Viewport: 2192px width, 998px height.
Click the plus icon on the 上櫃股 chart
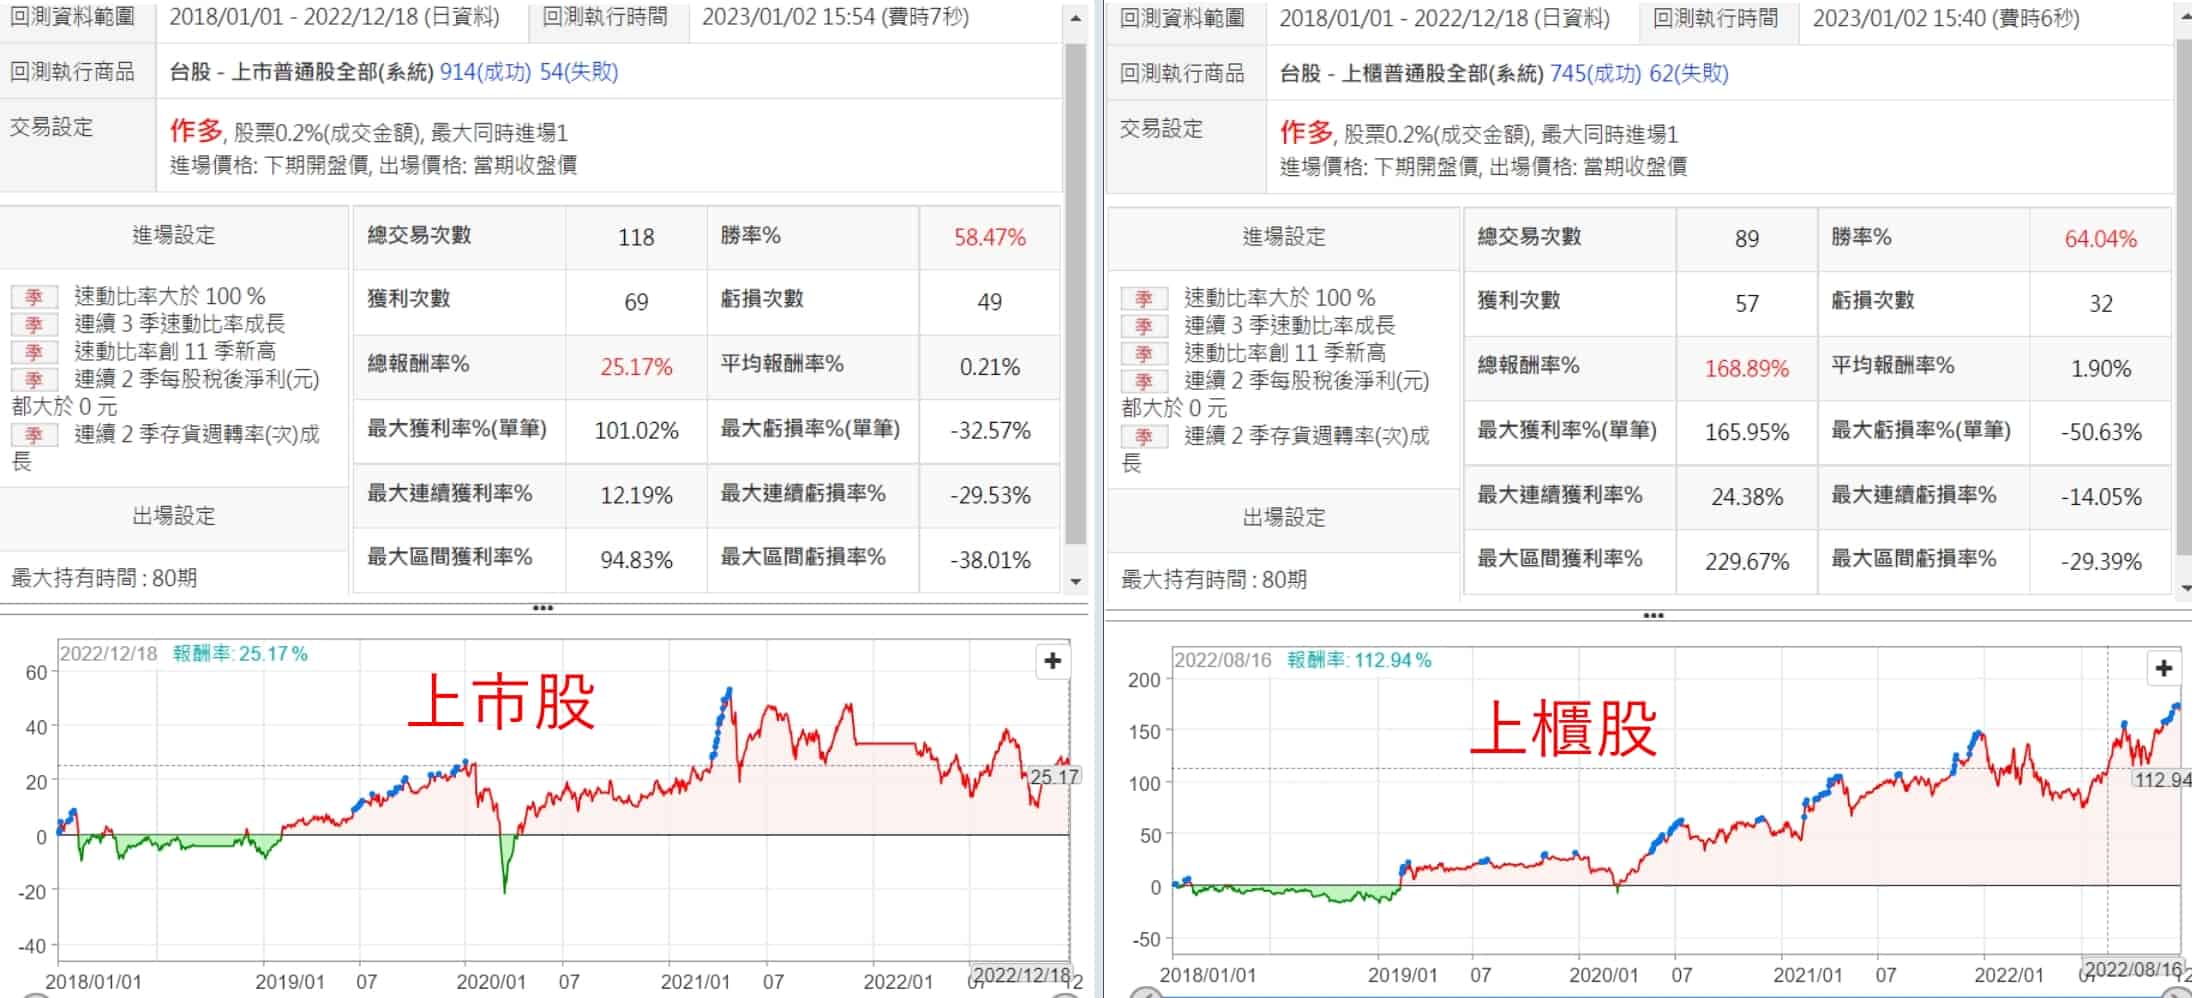tap(2163, 668)
